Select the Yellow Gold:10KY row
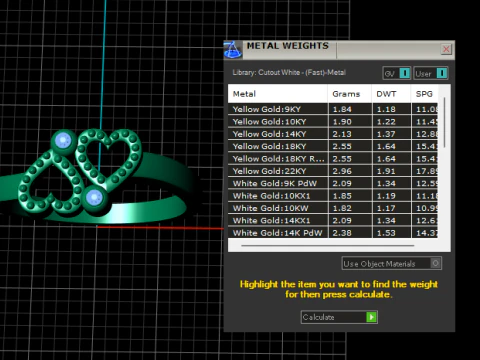480x360 pixels. [x=333, y=121]
